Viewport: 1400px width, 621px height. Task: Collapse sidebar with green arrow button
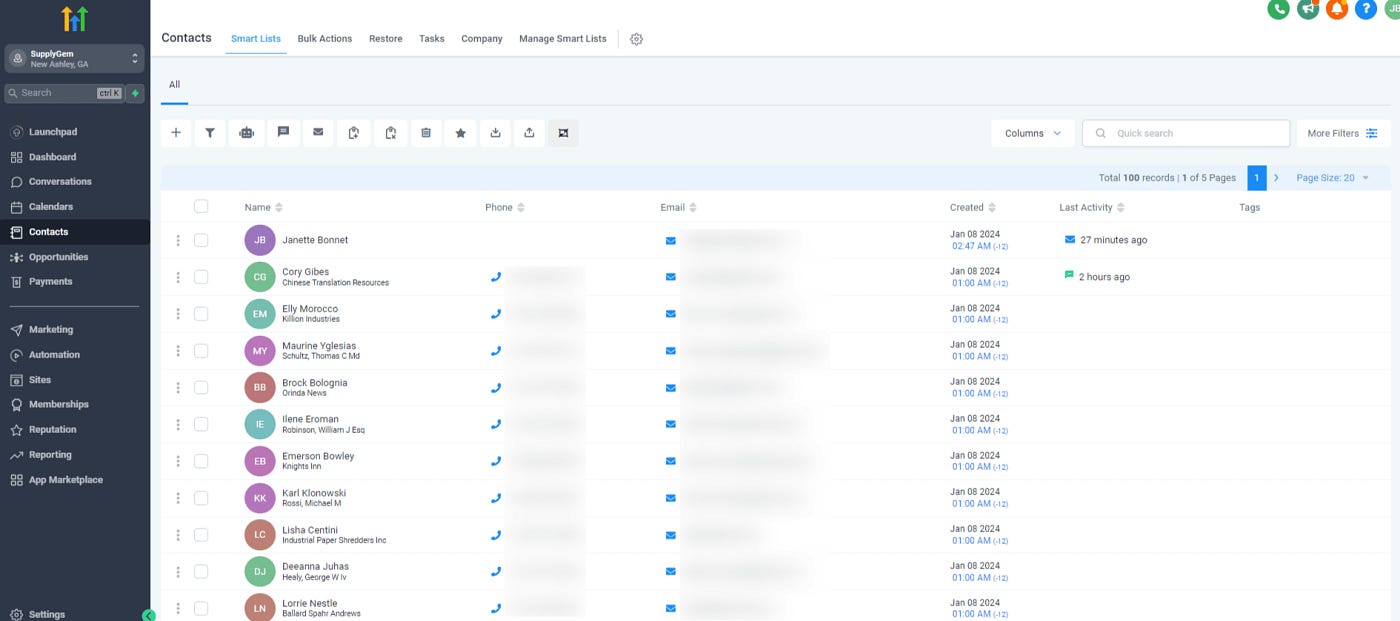149,615
